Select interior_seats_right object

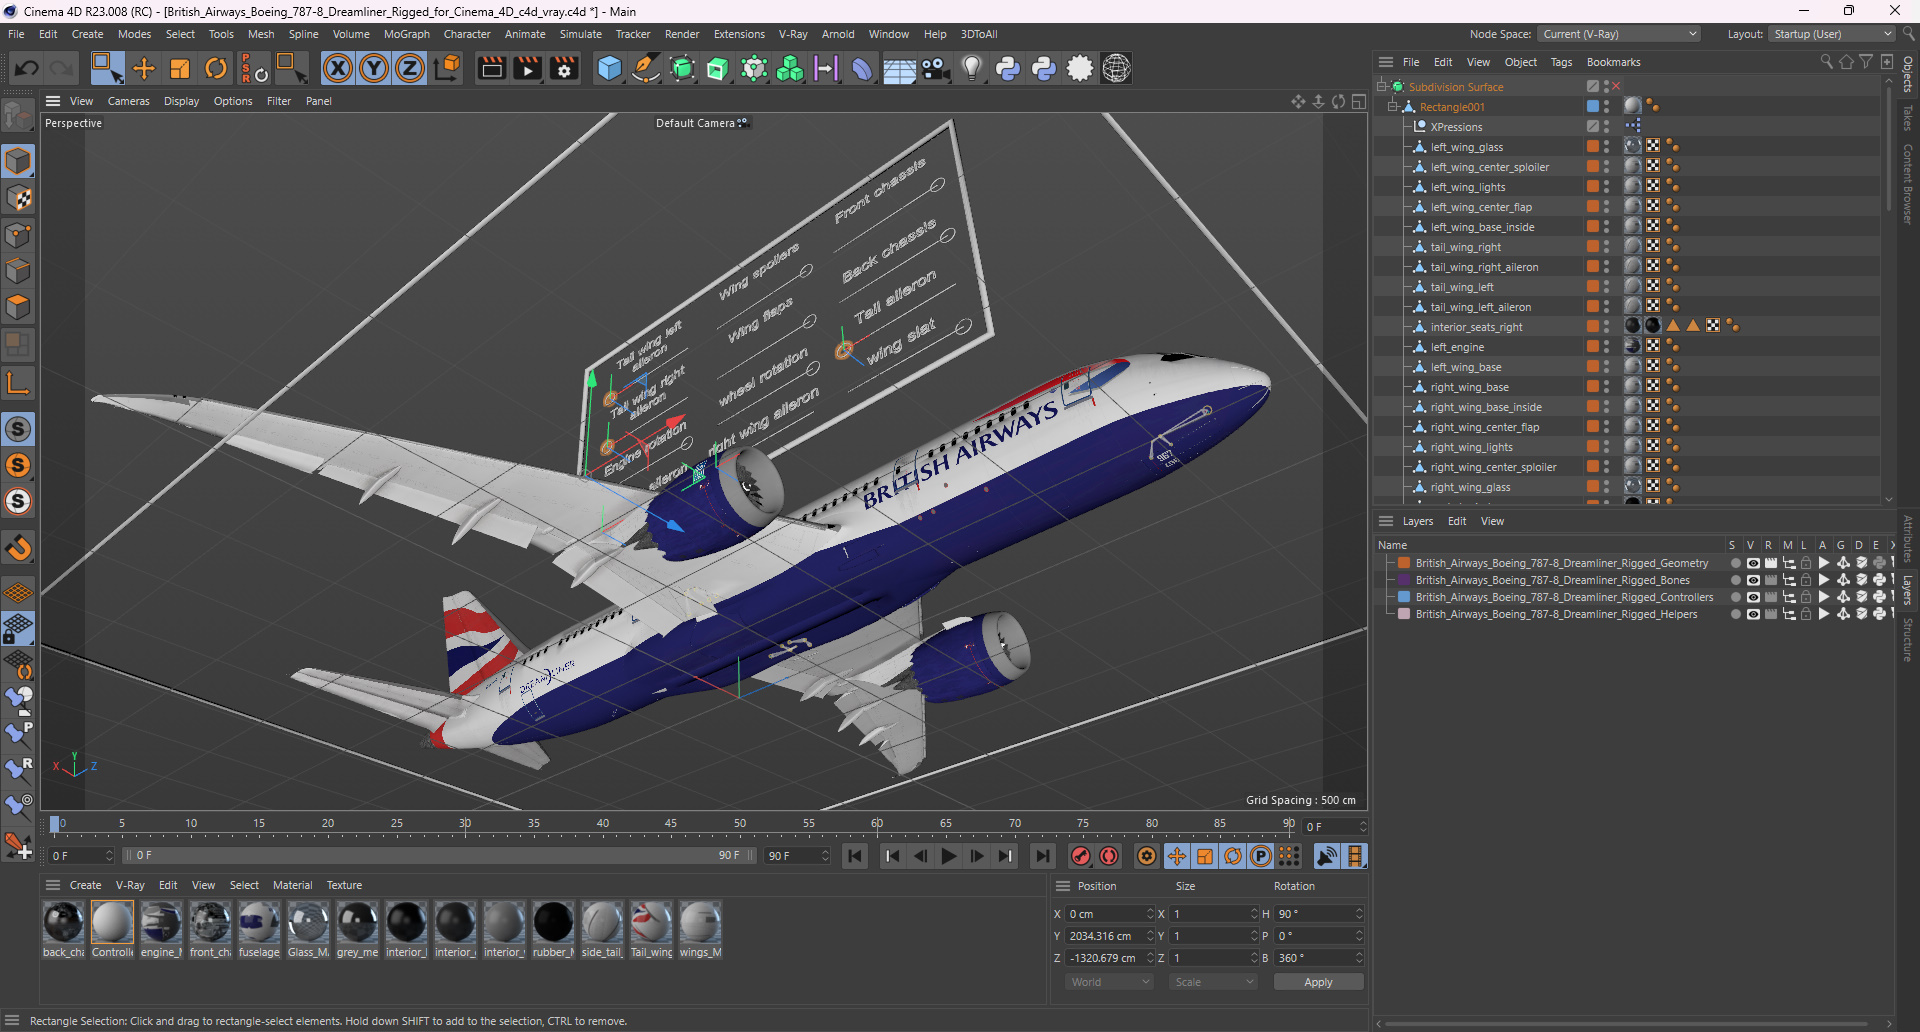tap(1476, 327)
